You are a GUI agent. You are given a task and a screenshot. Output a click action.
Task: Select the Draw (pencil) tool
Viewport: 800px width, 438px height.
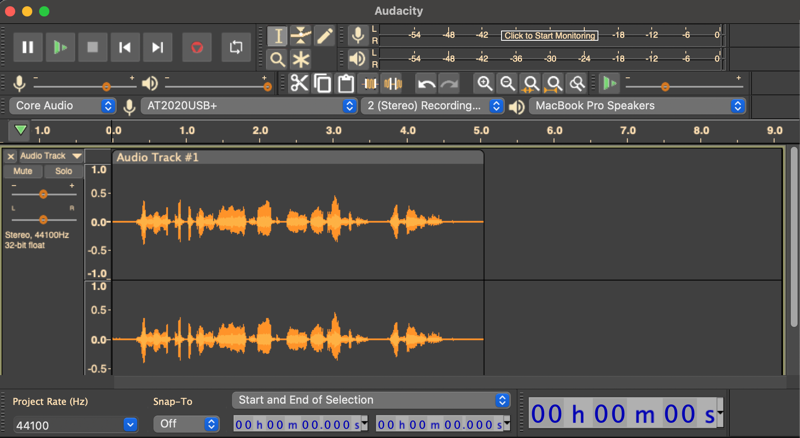pyautogui.click(x=324, y=36)
